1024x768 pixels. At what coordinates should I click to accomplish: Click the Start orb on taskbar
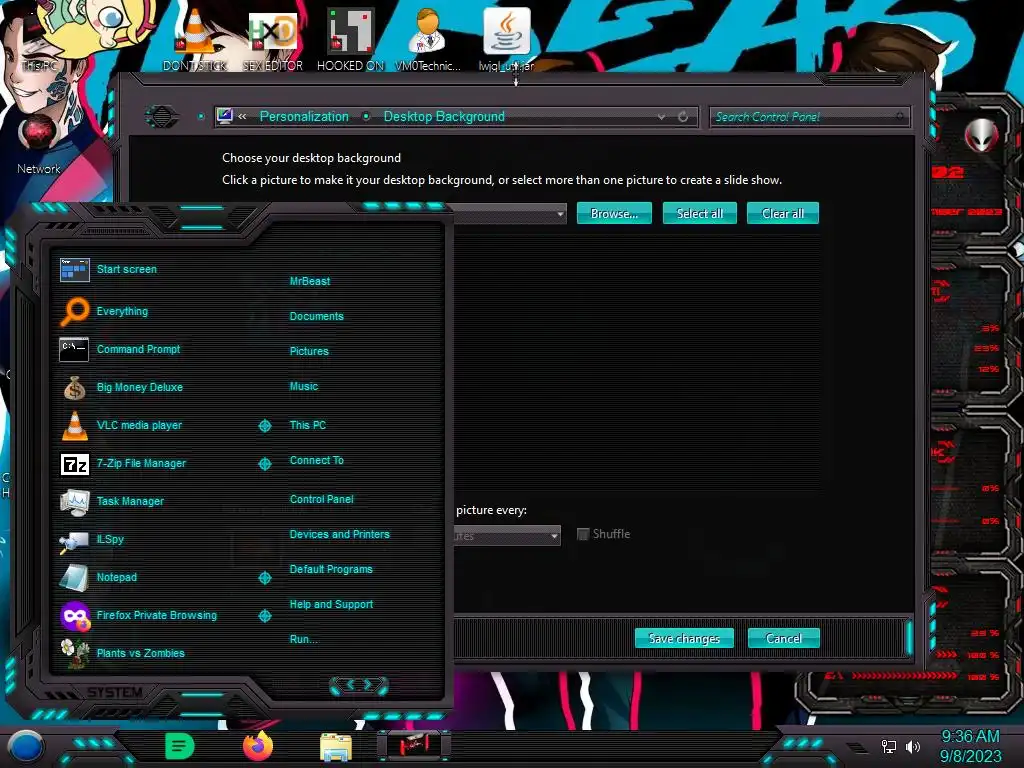point(26,746)
